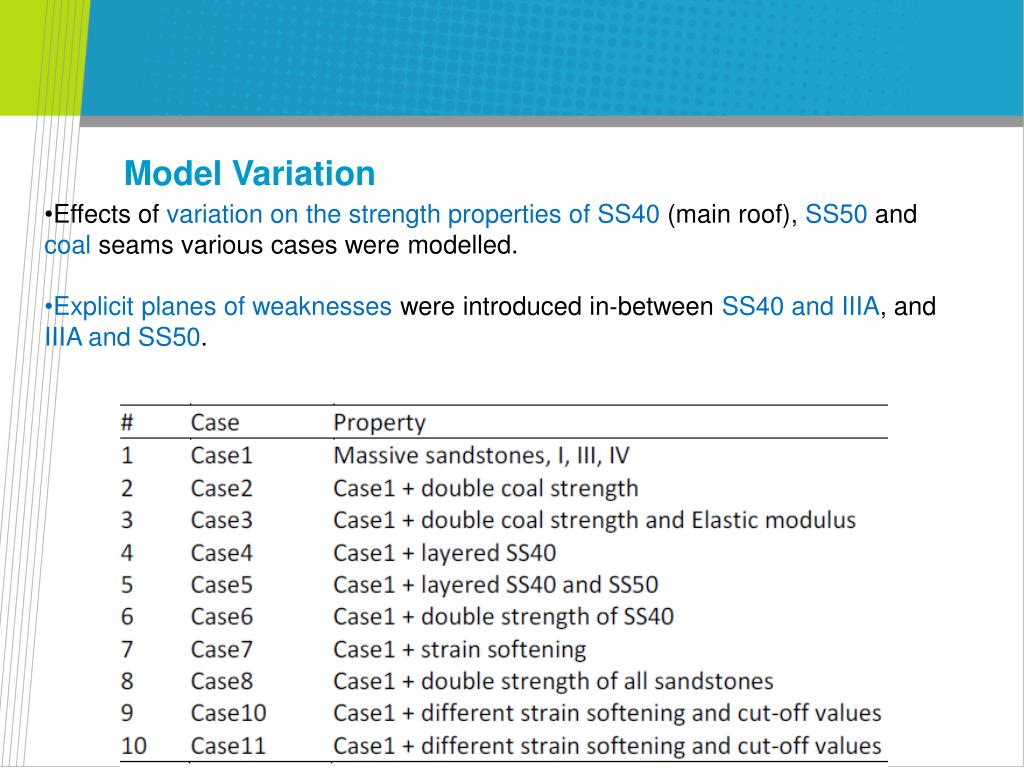Screen dimensions: 1024x768
Task: Select 'Case1 + double strength of SS40'
Action: pos(504,617)
